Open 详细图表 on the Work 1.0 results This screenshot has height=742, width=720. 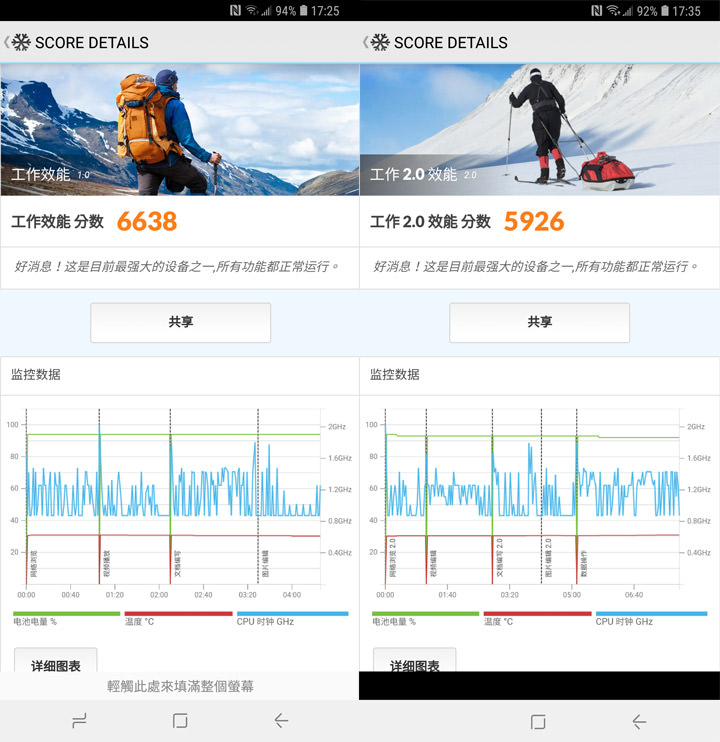click(x=55, y=664)
